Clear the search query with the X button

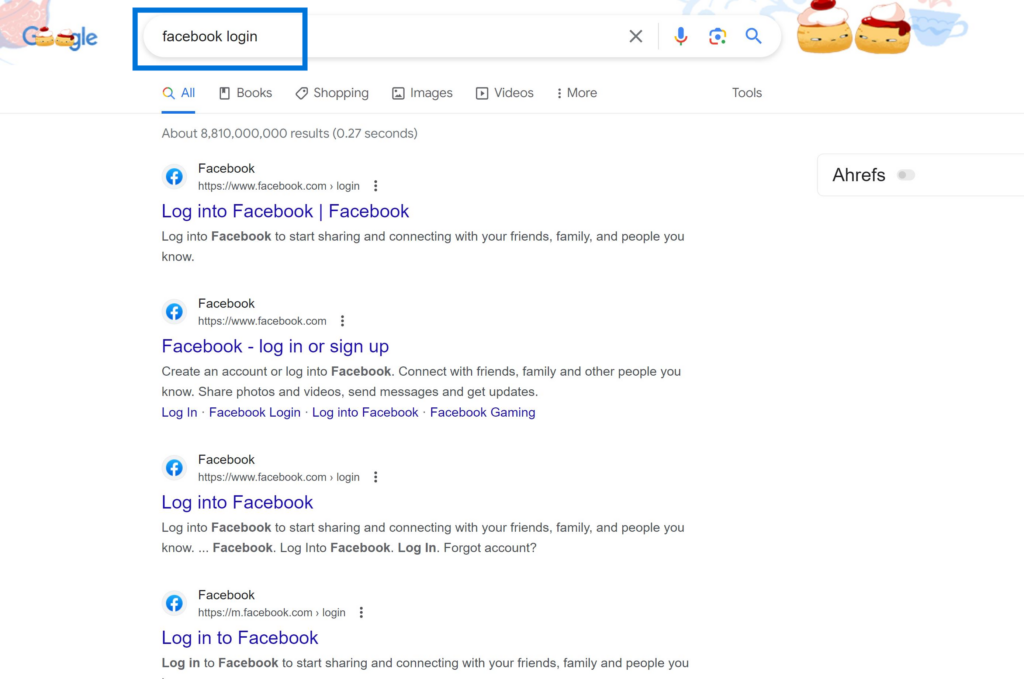pyautogui.click(x=635, y=35)
